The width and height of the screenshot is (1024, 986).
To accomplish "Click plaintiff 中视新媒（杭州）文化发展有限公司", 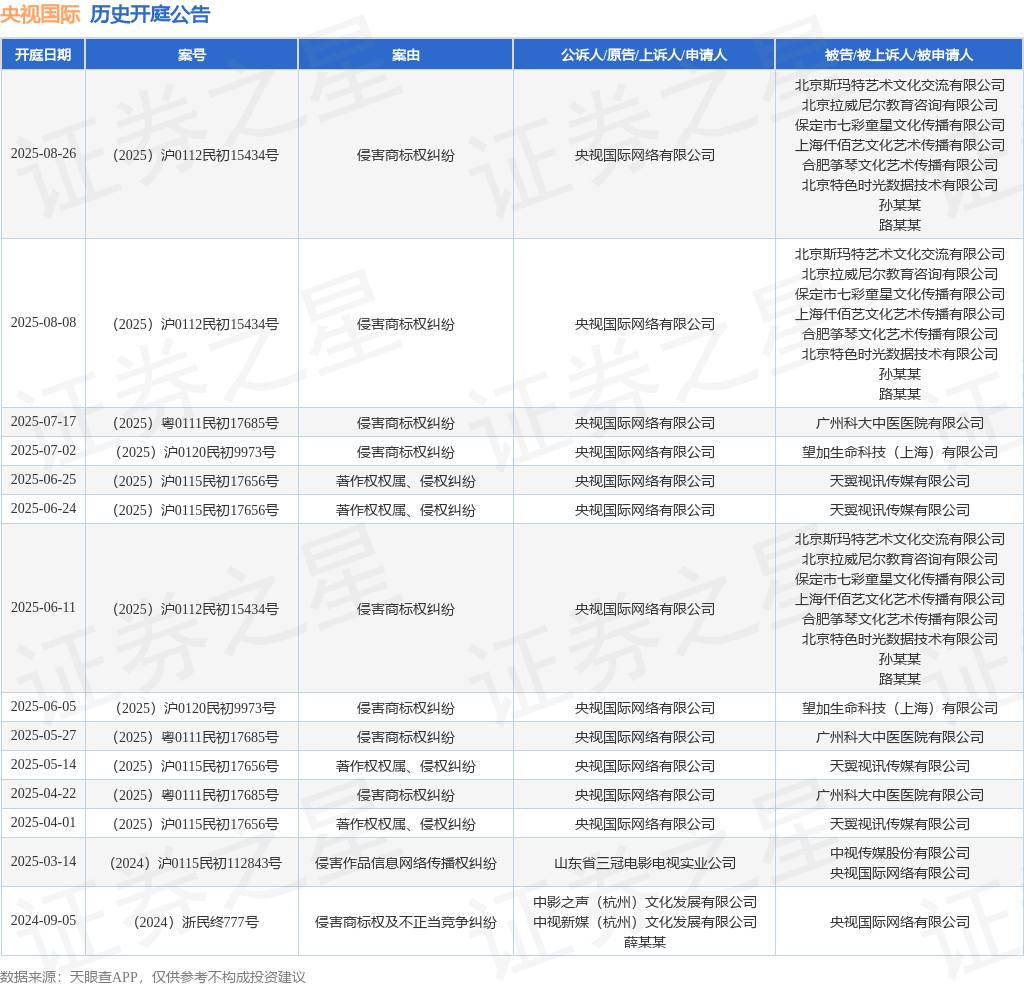I will [x=645, y=922].
